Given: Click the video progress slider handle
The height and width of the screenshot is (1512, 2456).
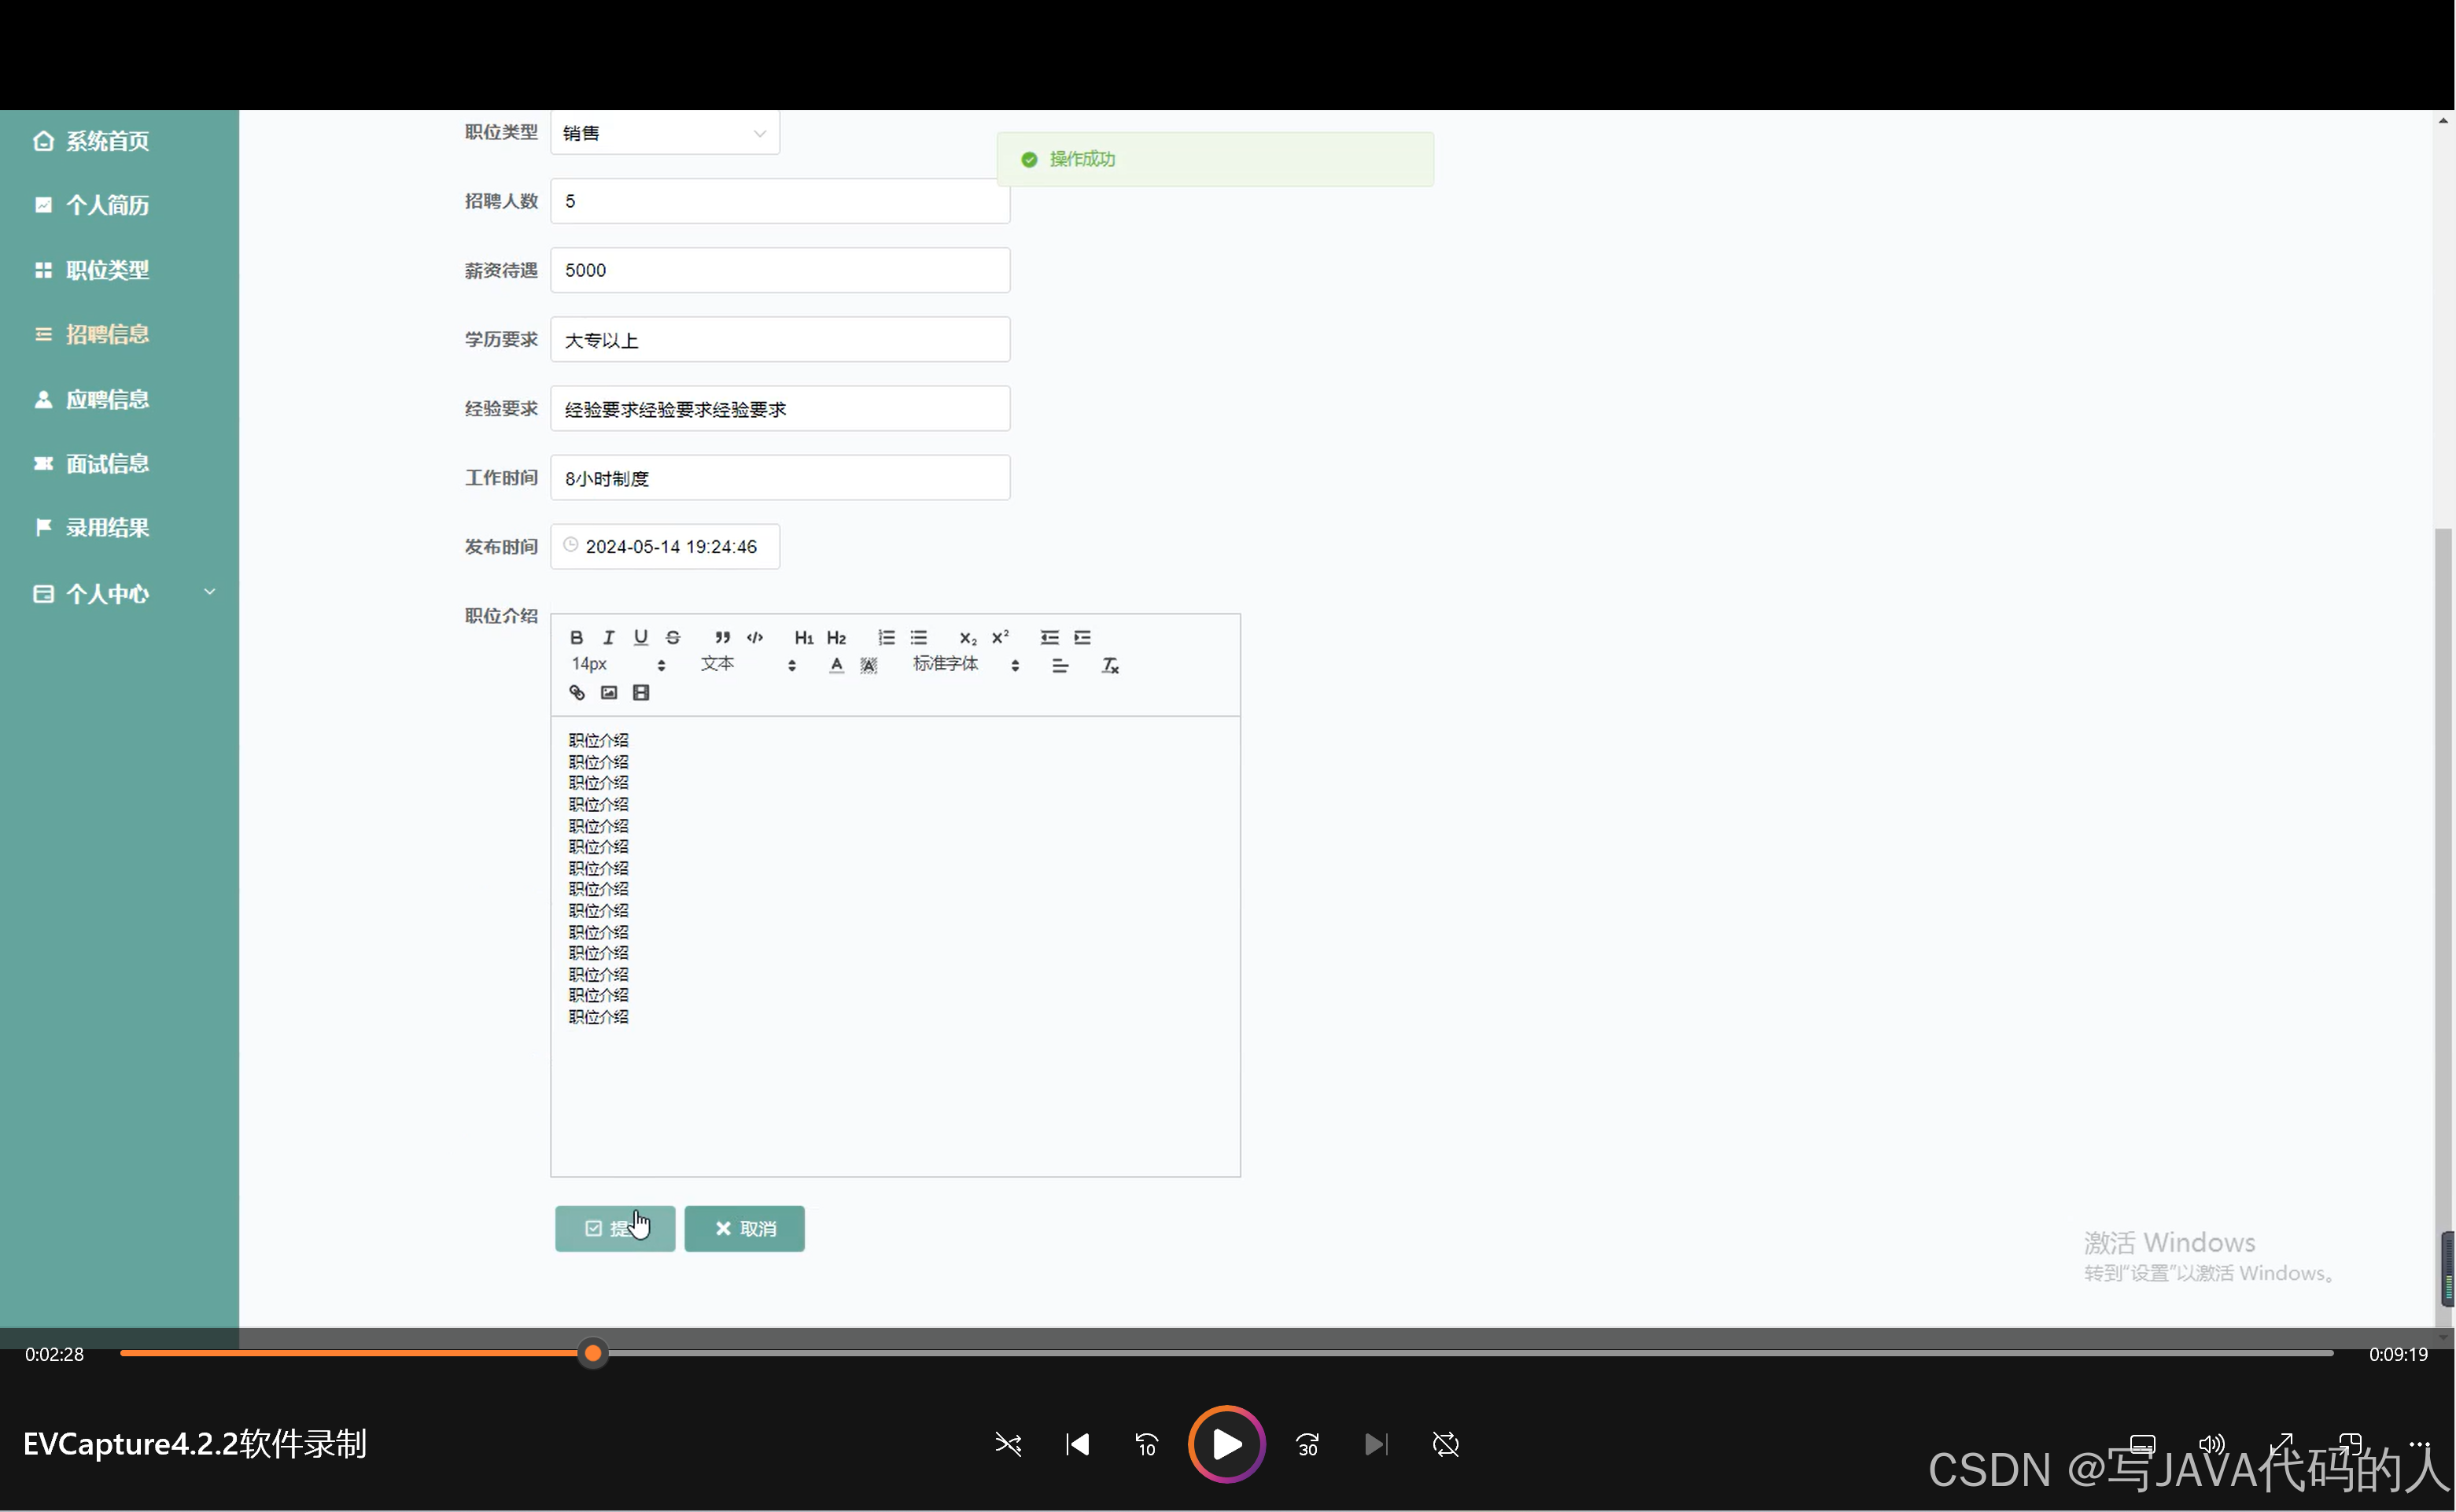Looking at the screenshot, I should [593, 1353].
